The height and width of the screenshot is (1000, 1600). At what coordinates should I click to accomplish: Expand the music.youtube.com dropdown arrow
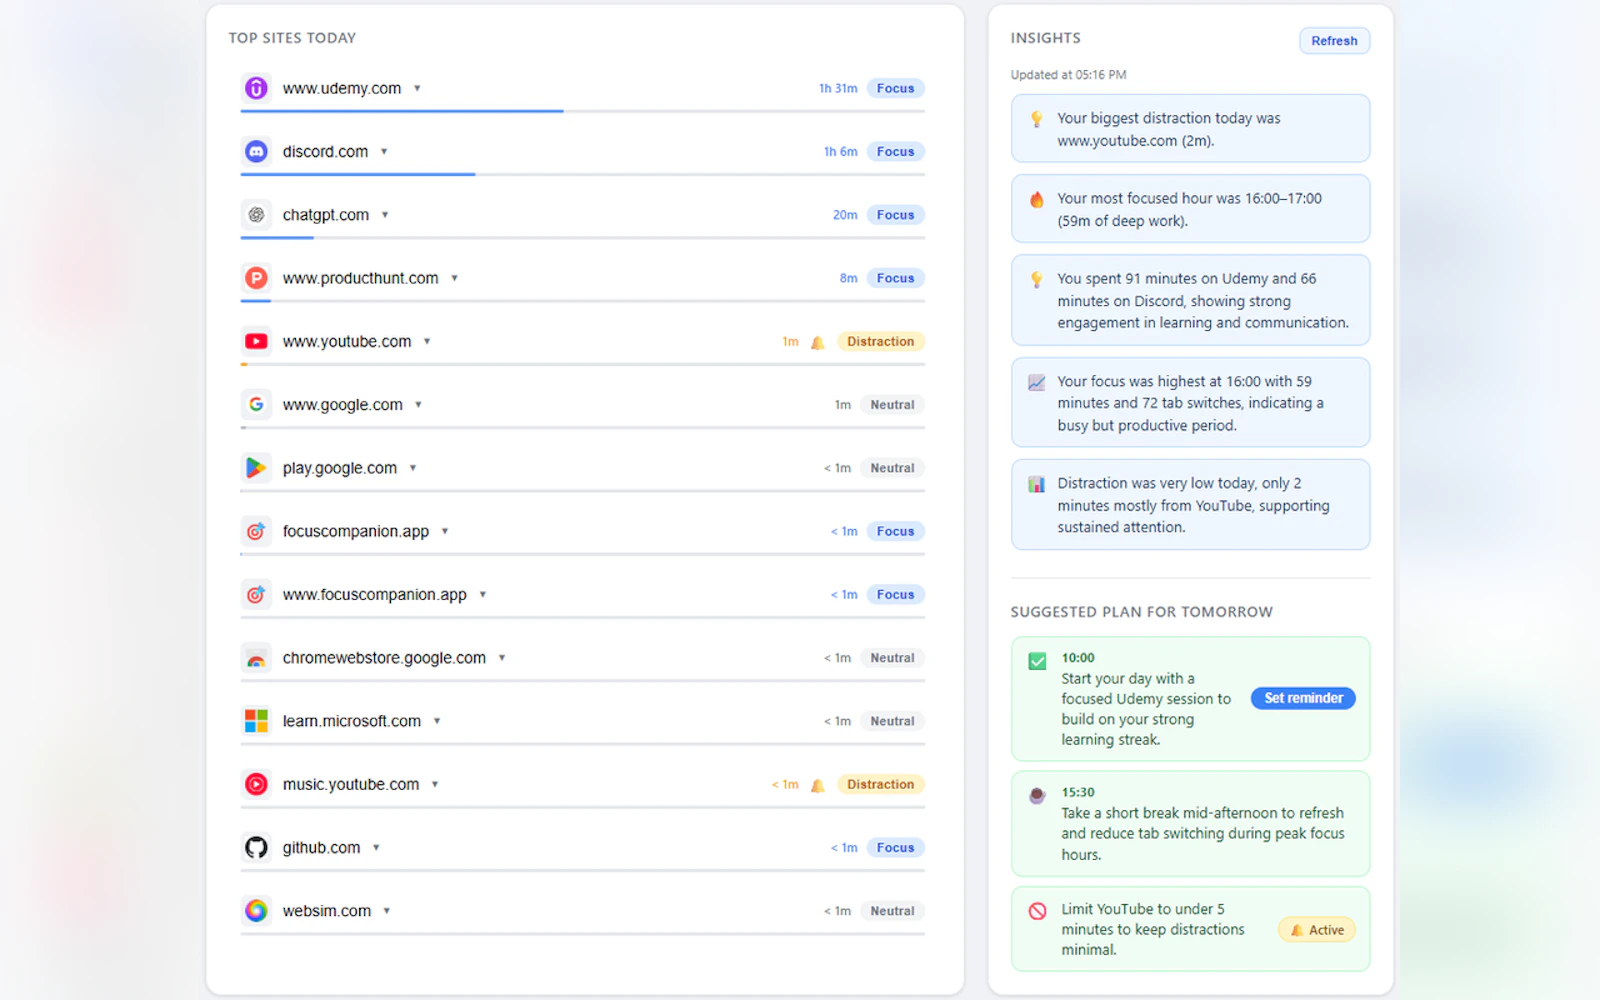click(435, 784)
